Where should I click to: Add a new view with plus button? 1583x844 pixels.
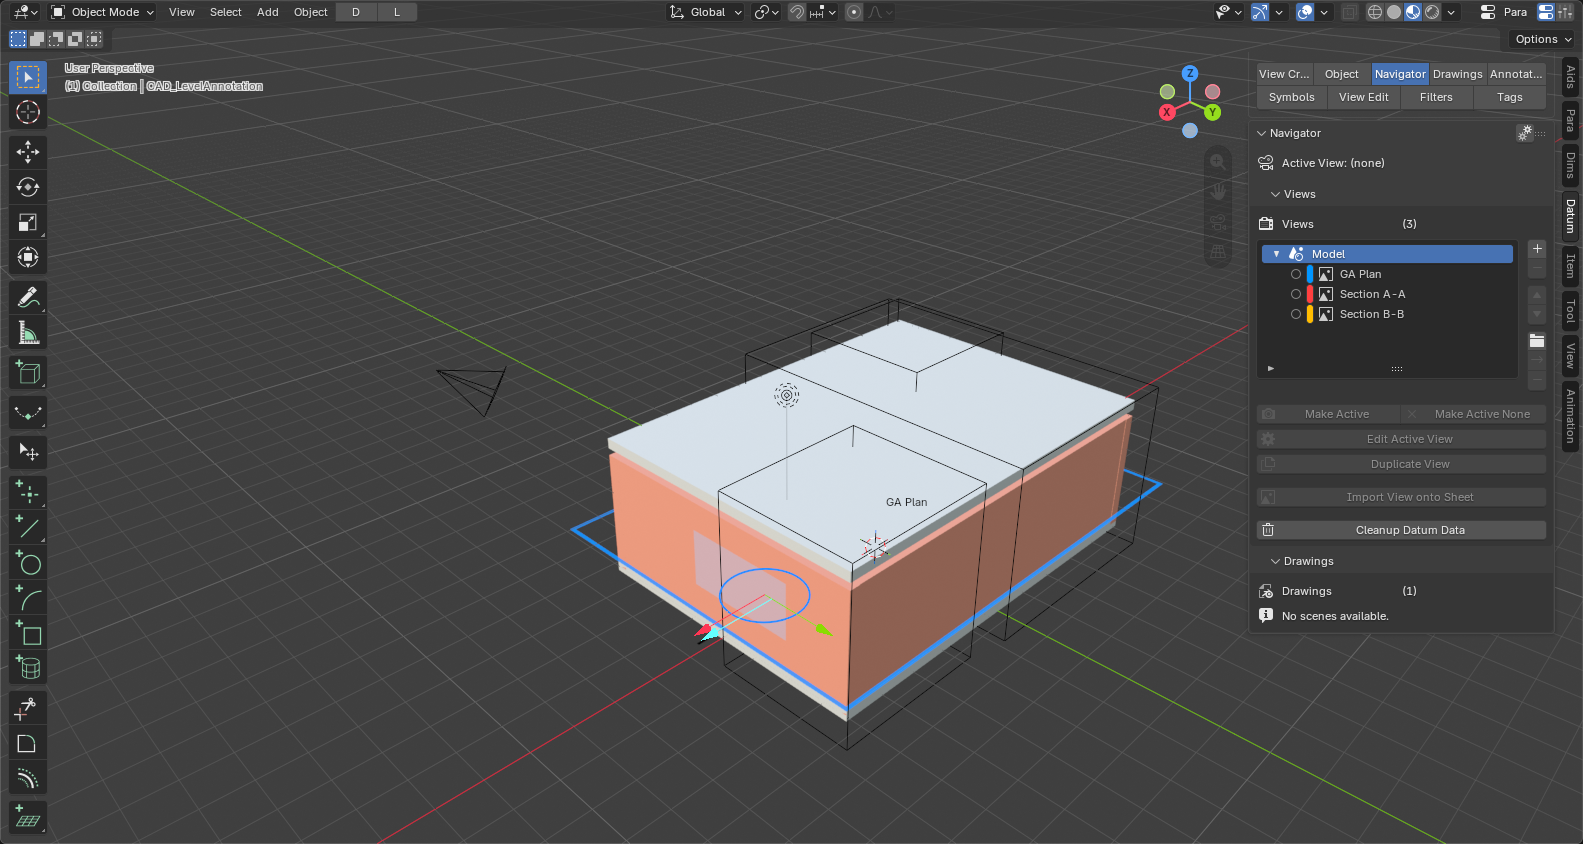click(1538, 249)
